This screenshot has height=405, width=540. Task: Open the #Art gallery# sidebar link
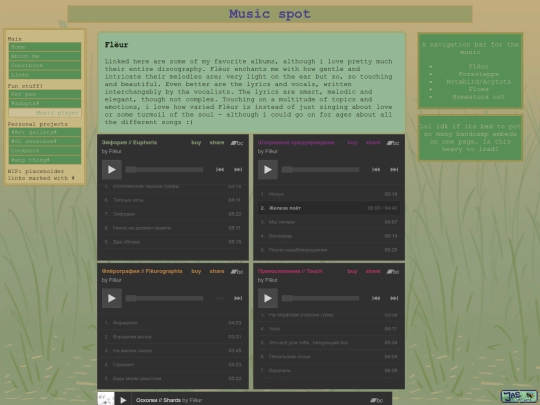click(x=45, y=132)
